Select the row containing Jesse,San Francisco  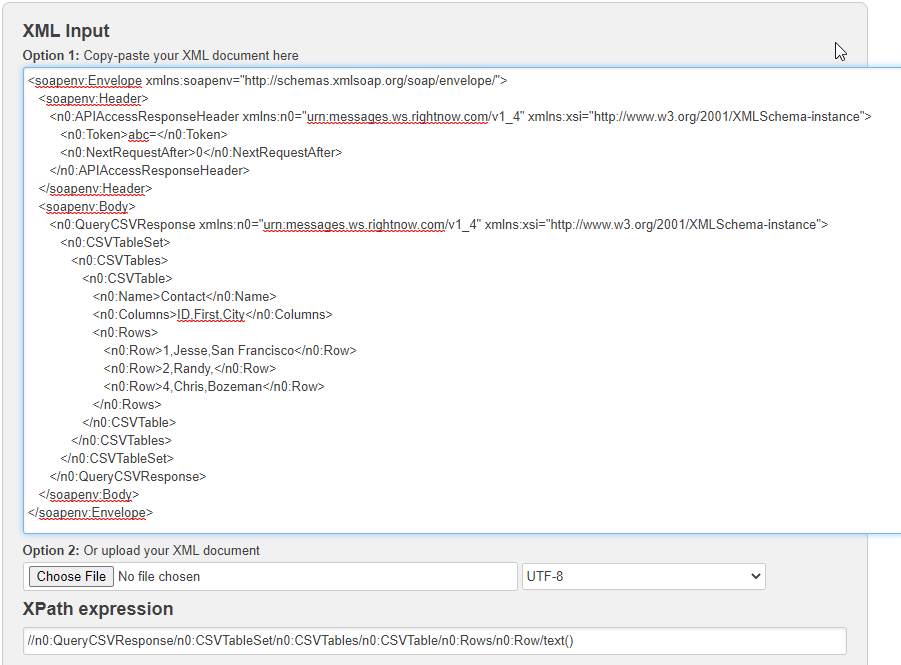point(229,350)
